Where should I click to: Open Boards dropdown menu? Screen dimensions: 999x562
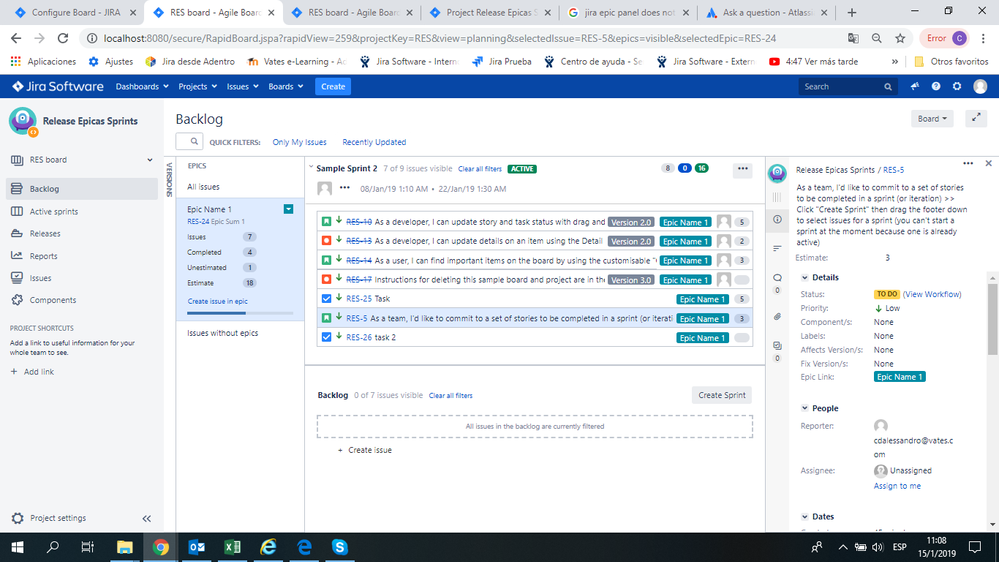[285, 87]
